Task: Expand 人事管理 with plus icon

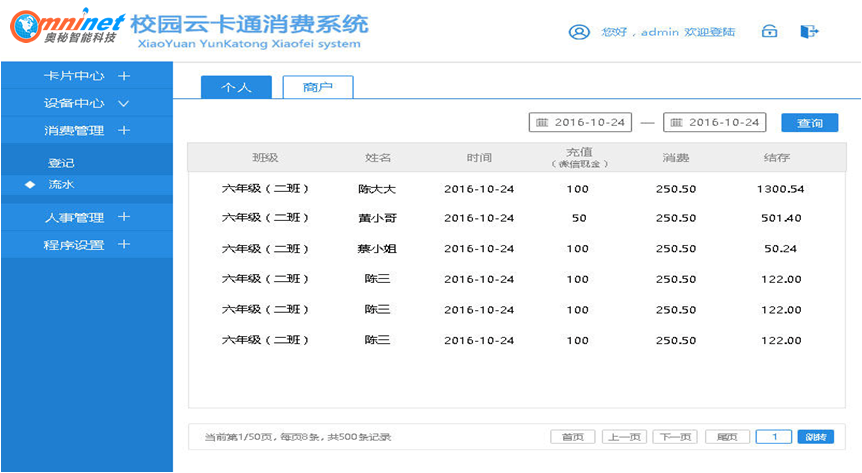Action: 124,217
